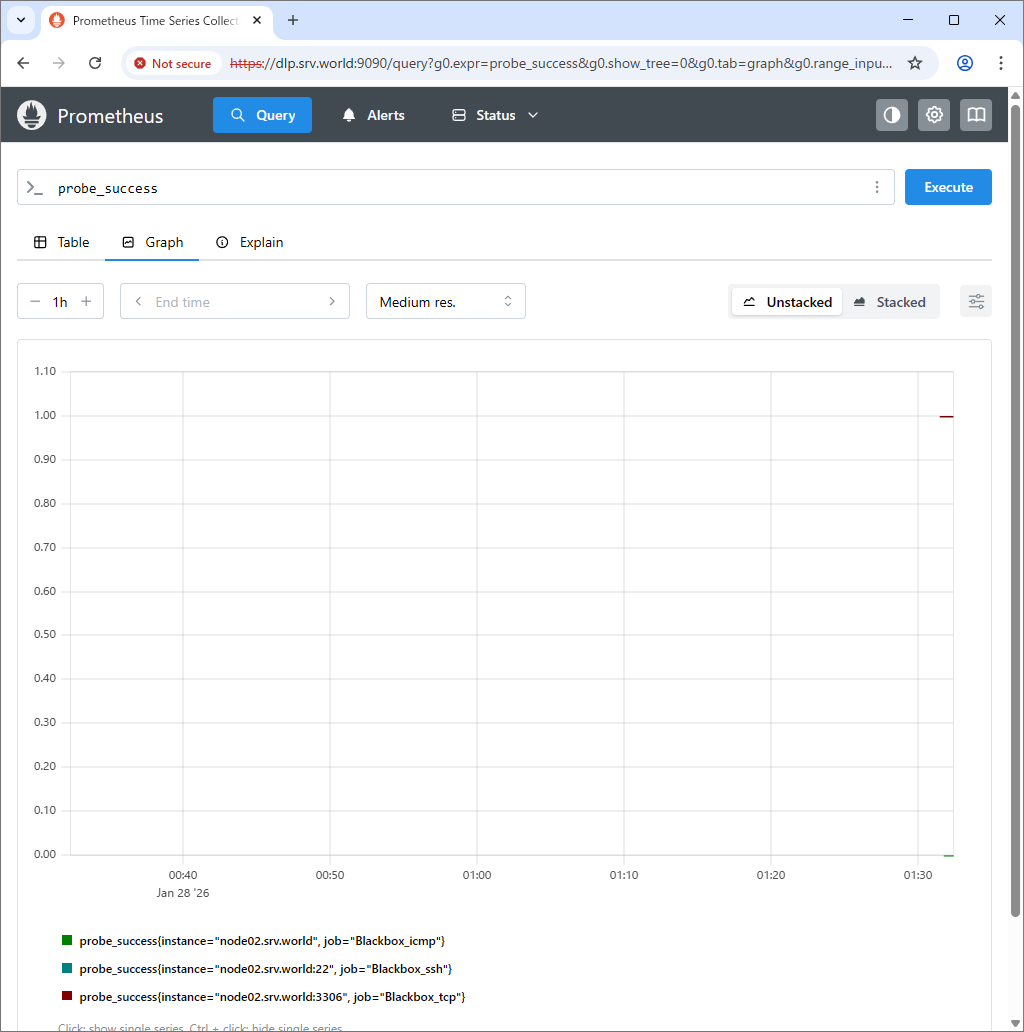The height and width of the screenshot is (1032, 1024).
Task: Click the dark red Blackbox_tcp series swatch
Action: click(67, 996)
